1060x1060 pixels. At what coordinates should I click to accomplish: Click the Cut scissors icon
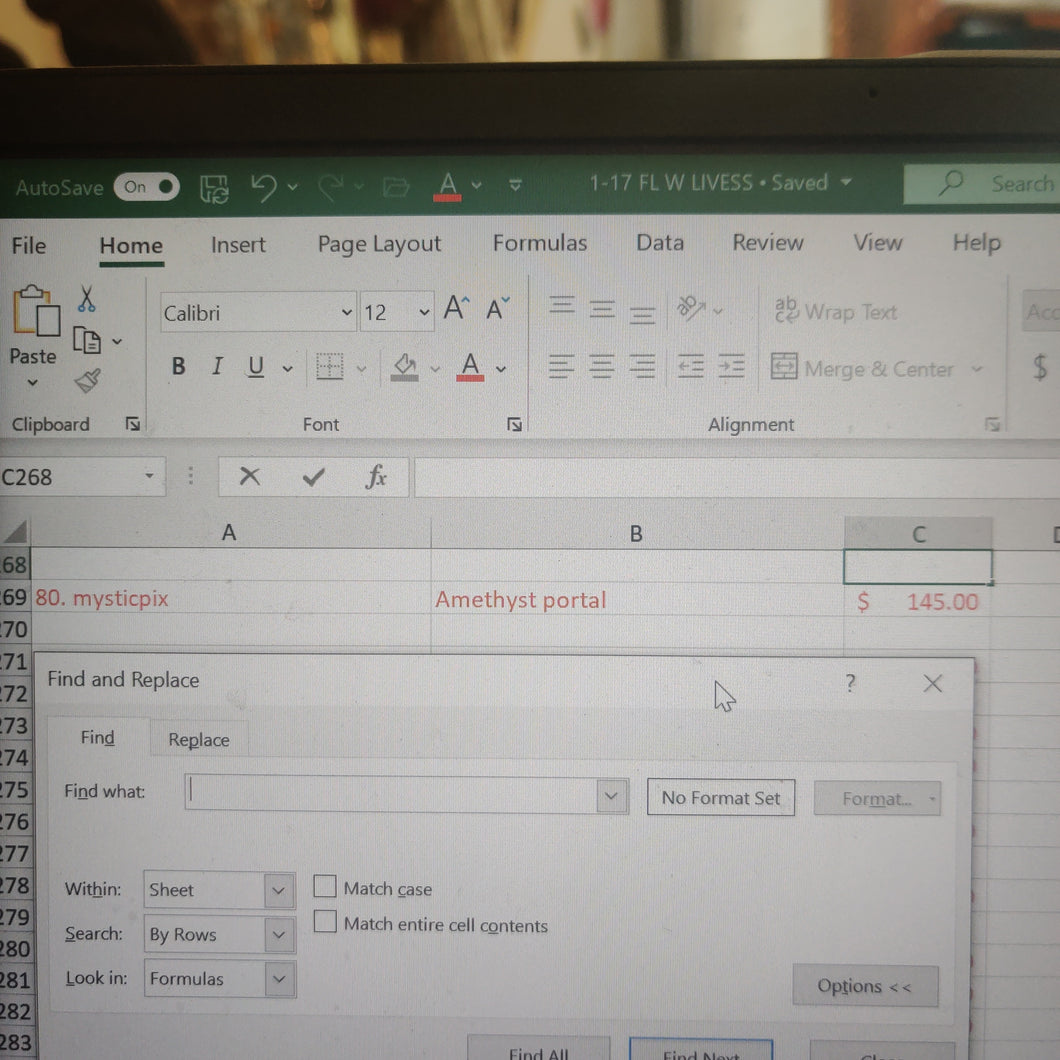86,298
